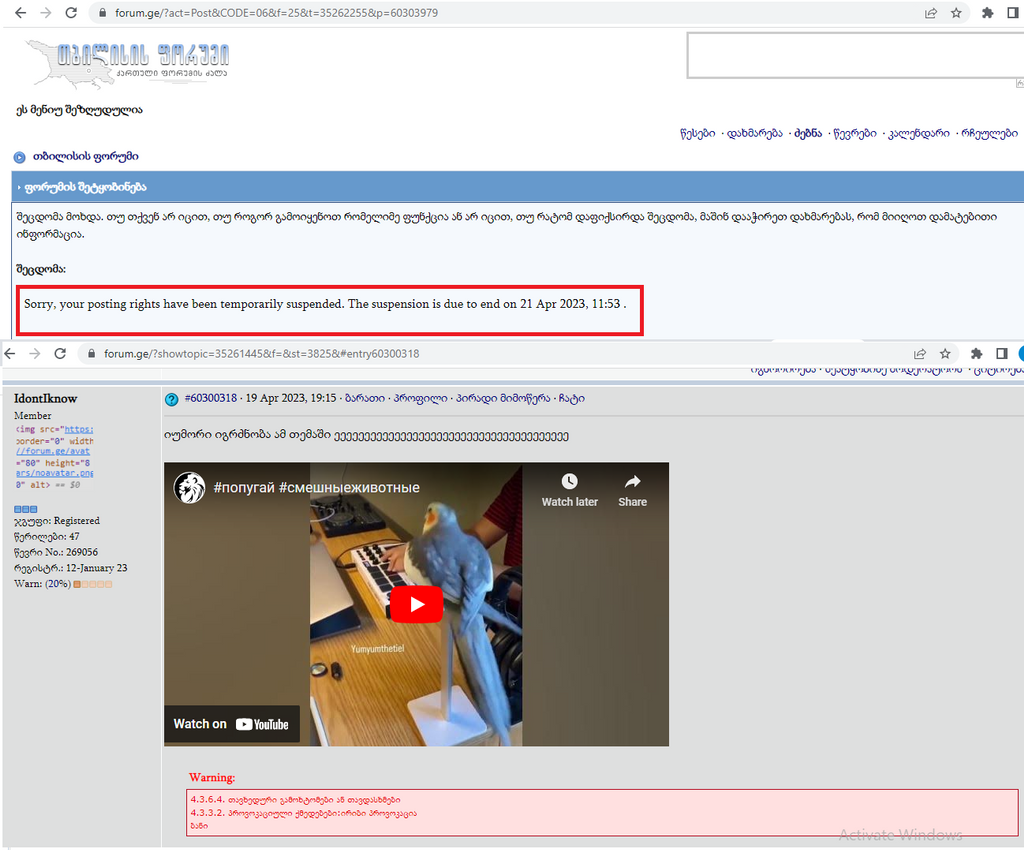Open the YouTube channel lion avatar

click(x=189, y=488)
